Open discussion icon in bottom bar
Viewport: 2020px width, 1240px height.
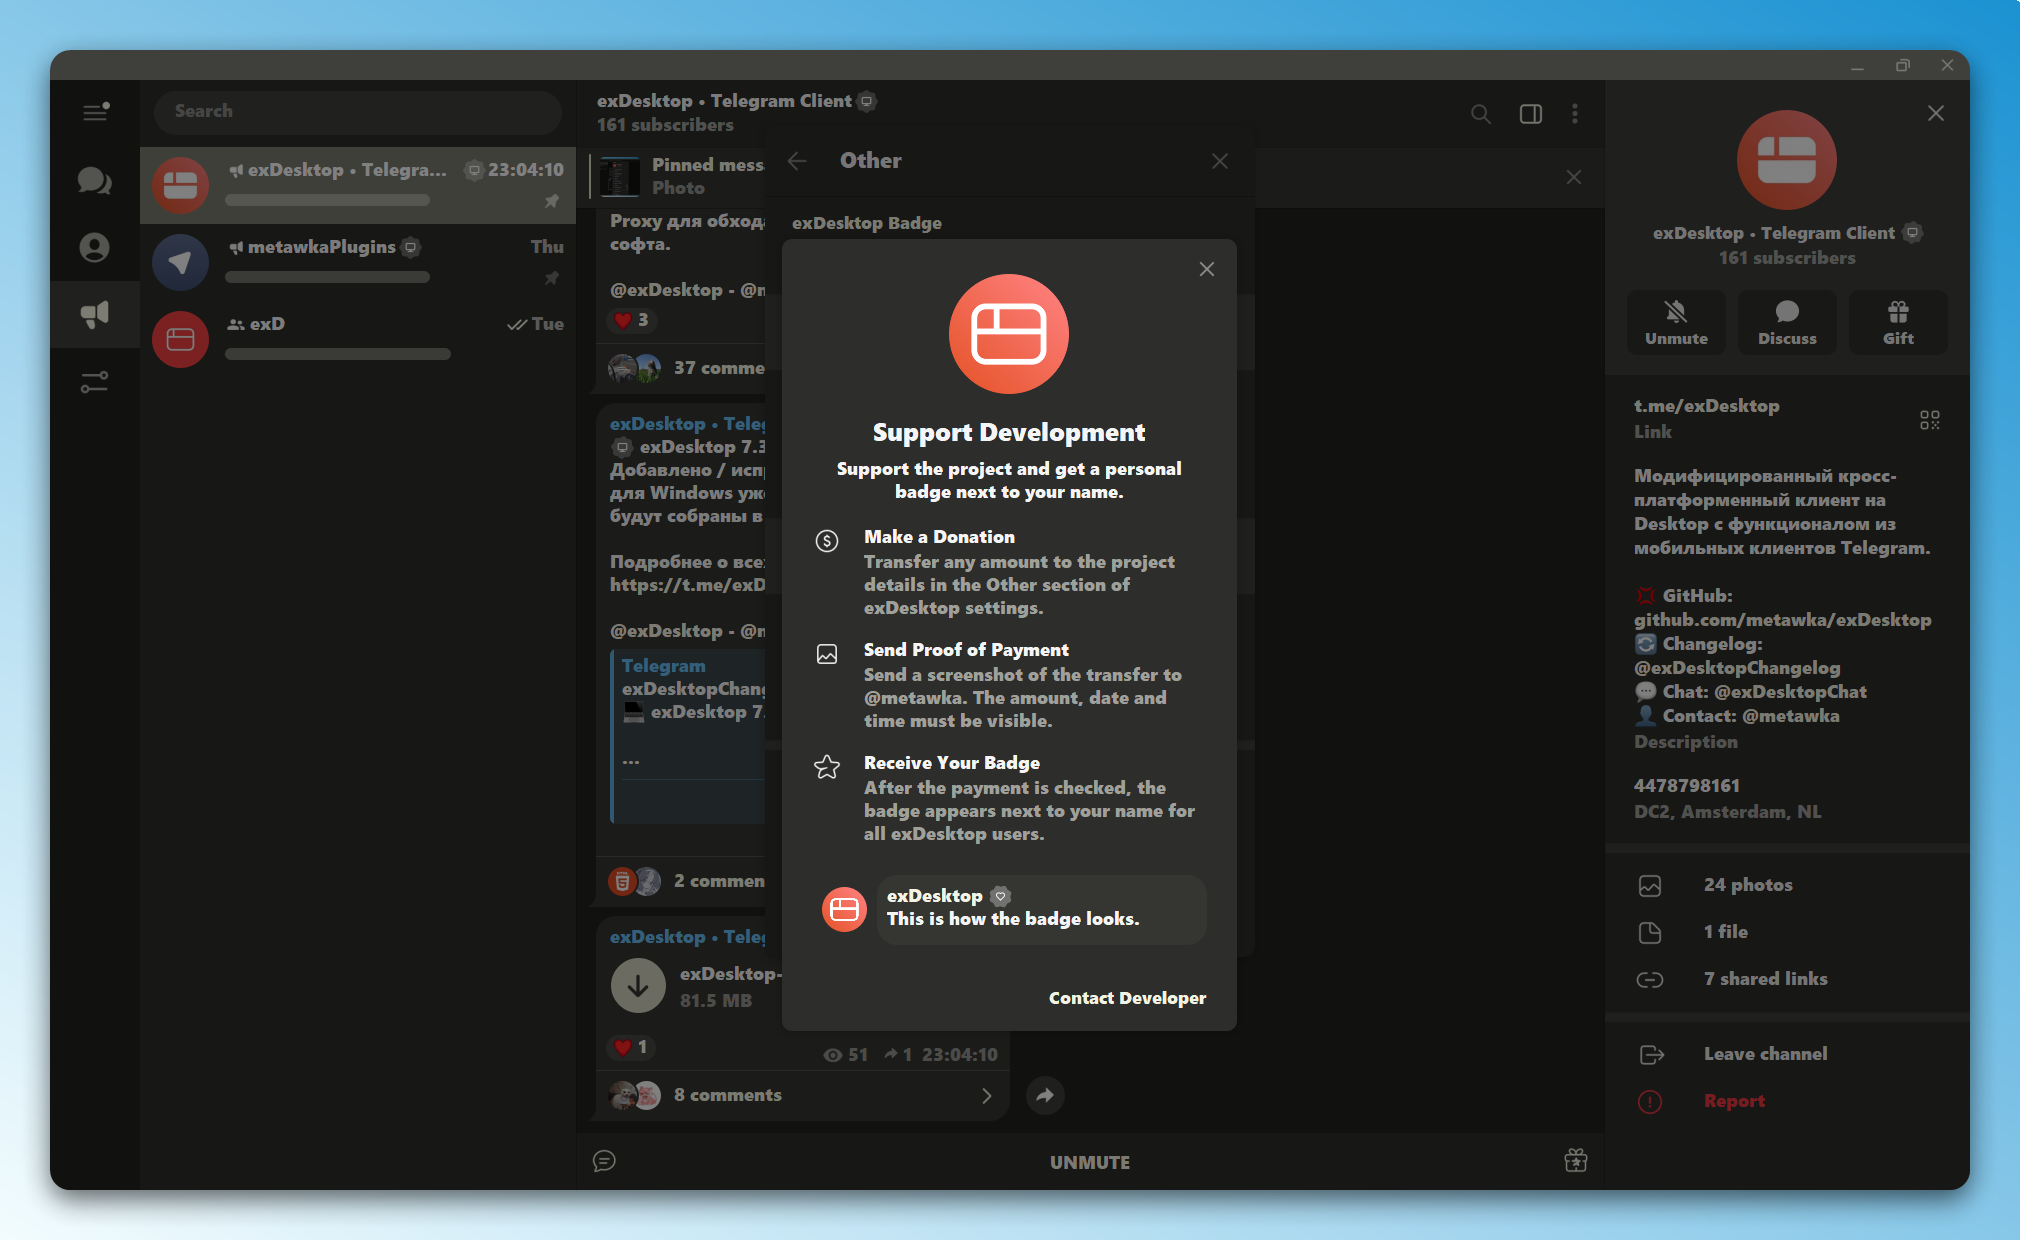[604, 1161]
